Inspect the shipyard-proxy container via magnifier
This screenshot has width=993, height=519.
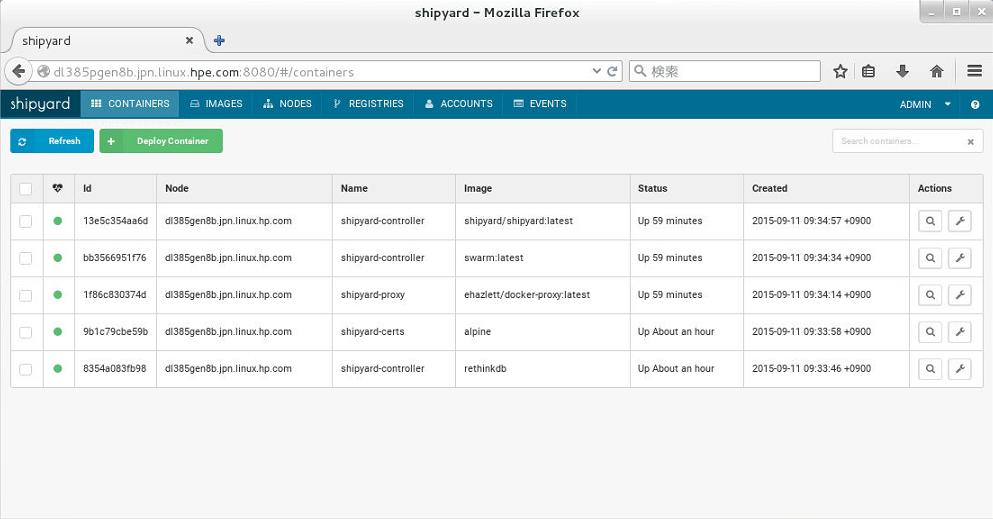point(930,295)
